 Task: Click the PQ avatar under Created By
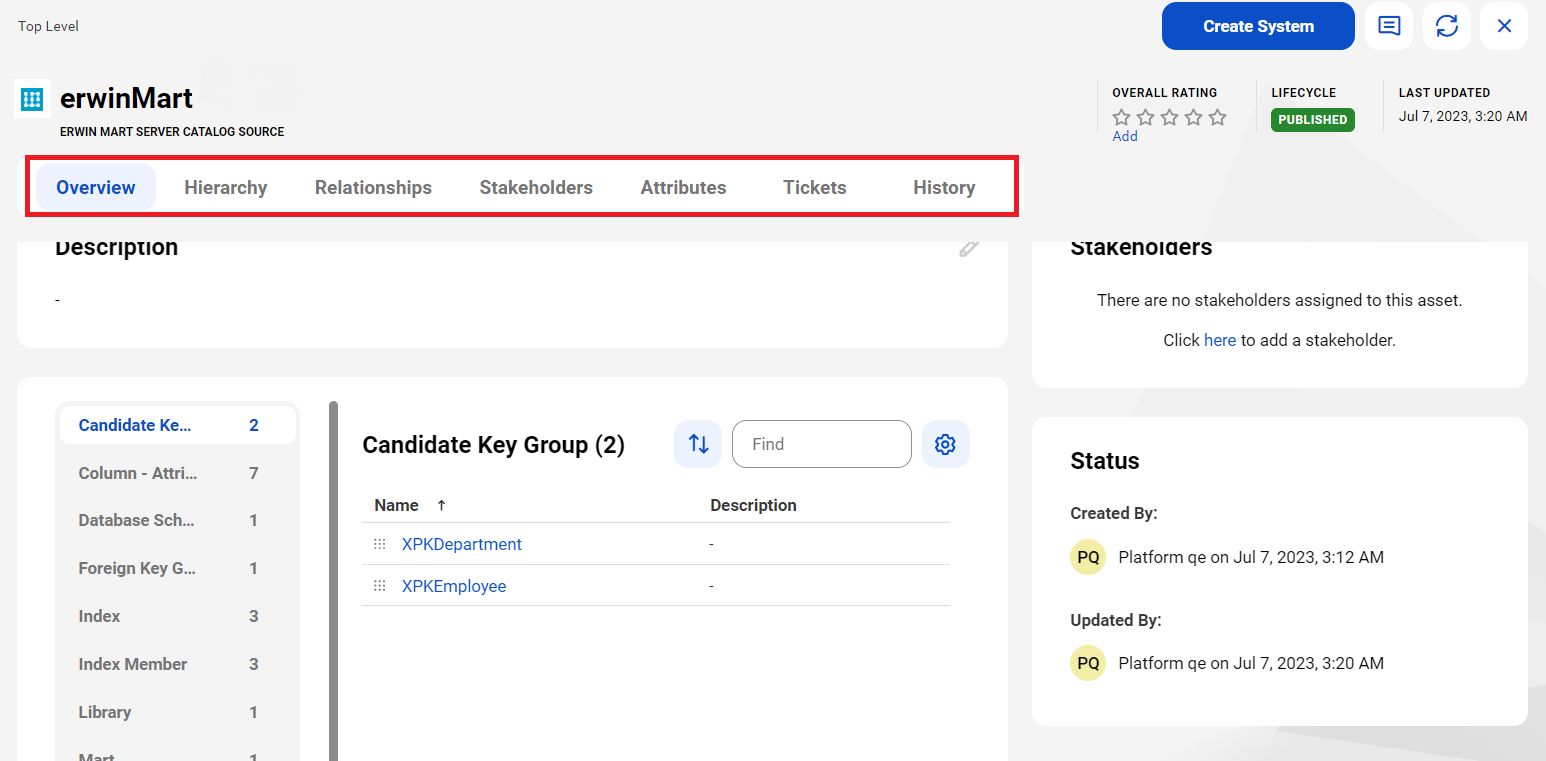point(1088,557)
